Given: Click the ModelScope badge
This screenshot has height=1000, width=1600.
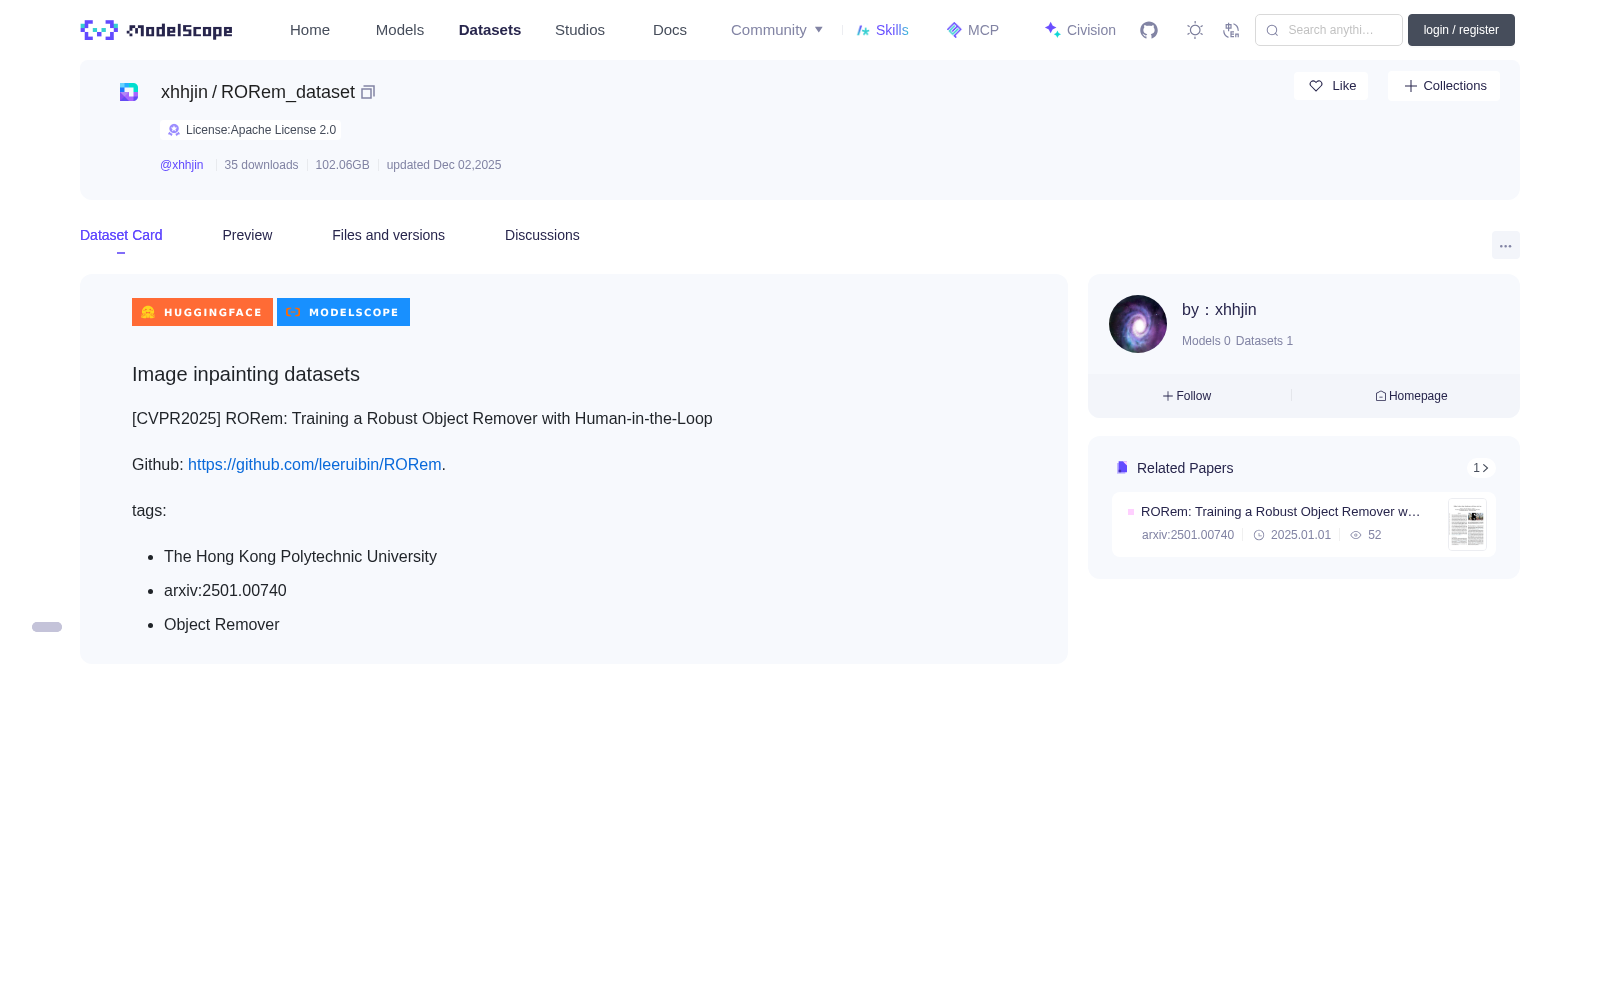Looking at the screenshot, I should [x=343, y=312].
